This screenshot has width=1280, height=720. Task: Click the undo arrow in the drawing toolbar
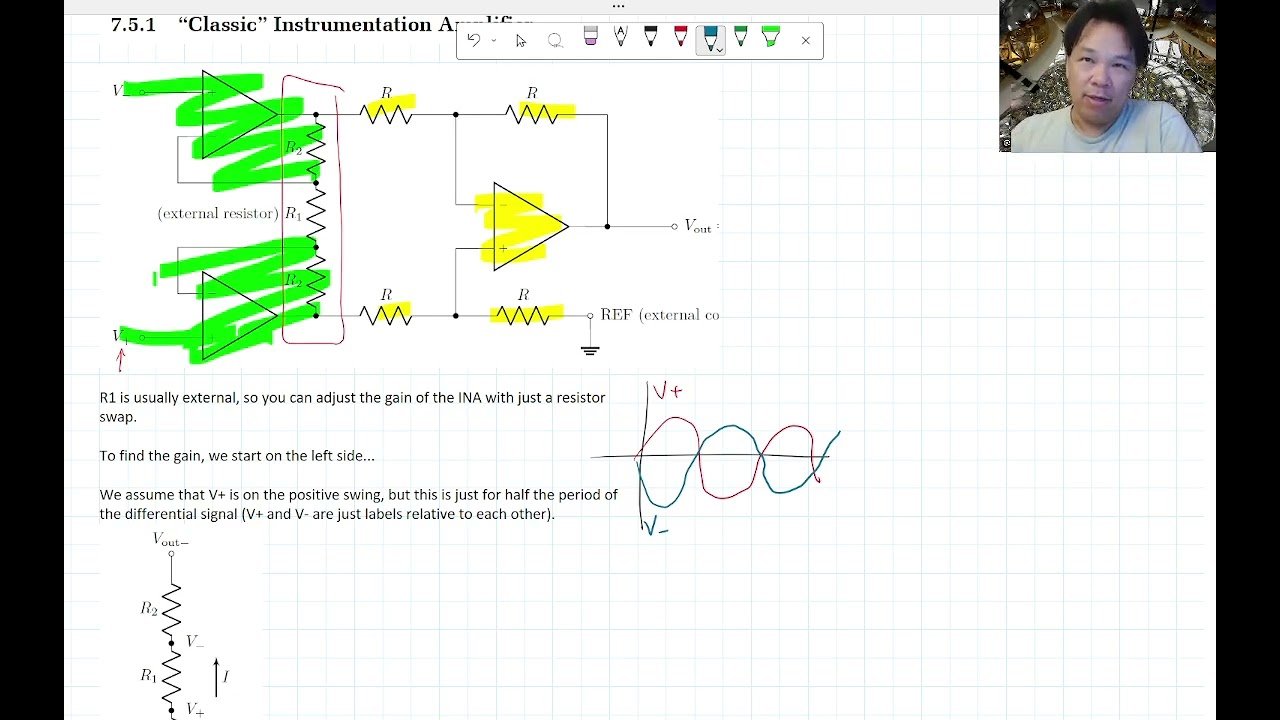pyautogui.click(x=474, y=40)
